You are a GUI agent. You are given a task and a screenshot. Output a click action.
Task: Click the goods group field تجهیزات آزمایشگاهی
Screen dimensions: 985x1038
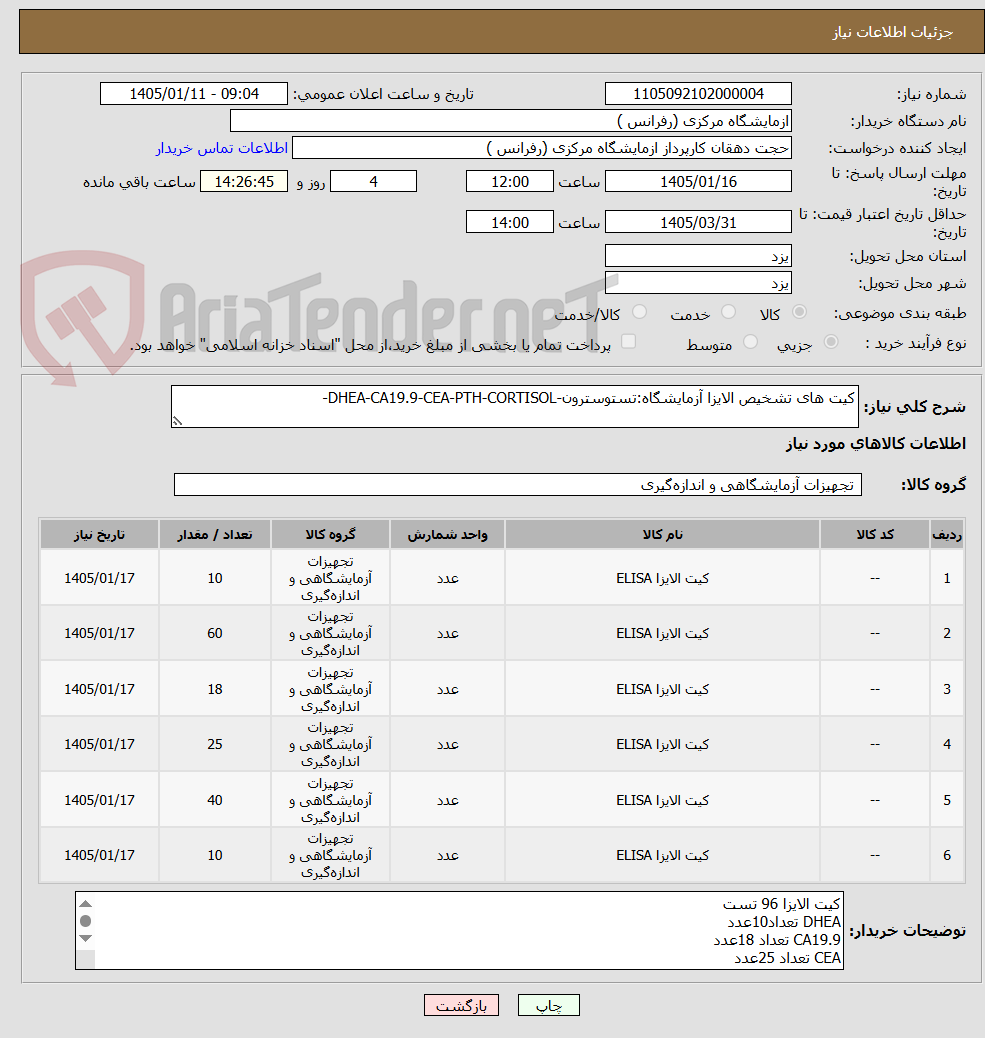tap(518, 485)
